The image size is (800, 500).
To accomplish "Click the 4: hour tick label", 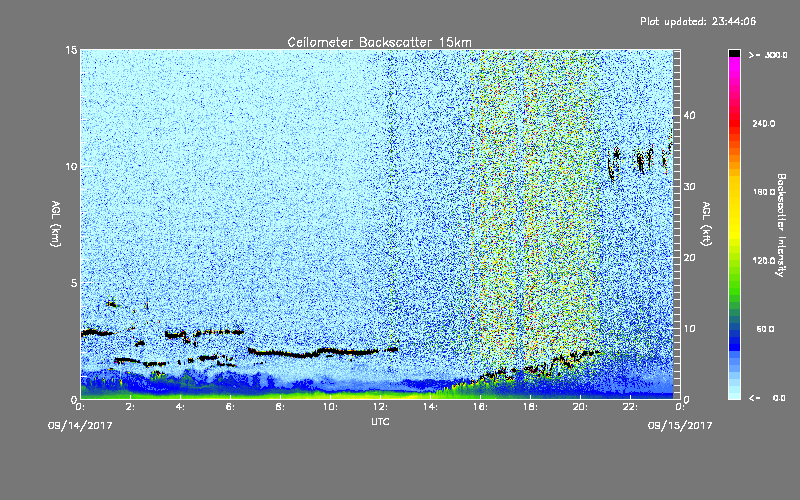I will (180, 407).
